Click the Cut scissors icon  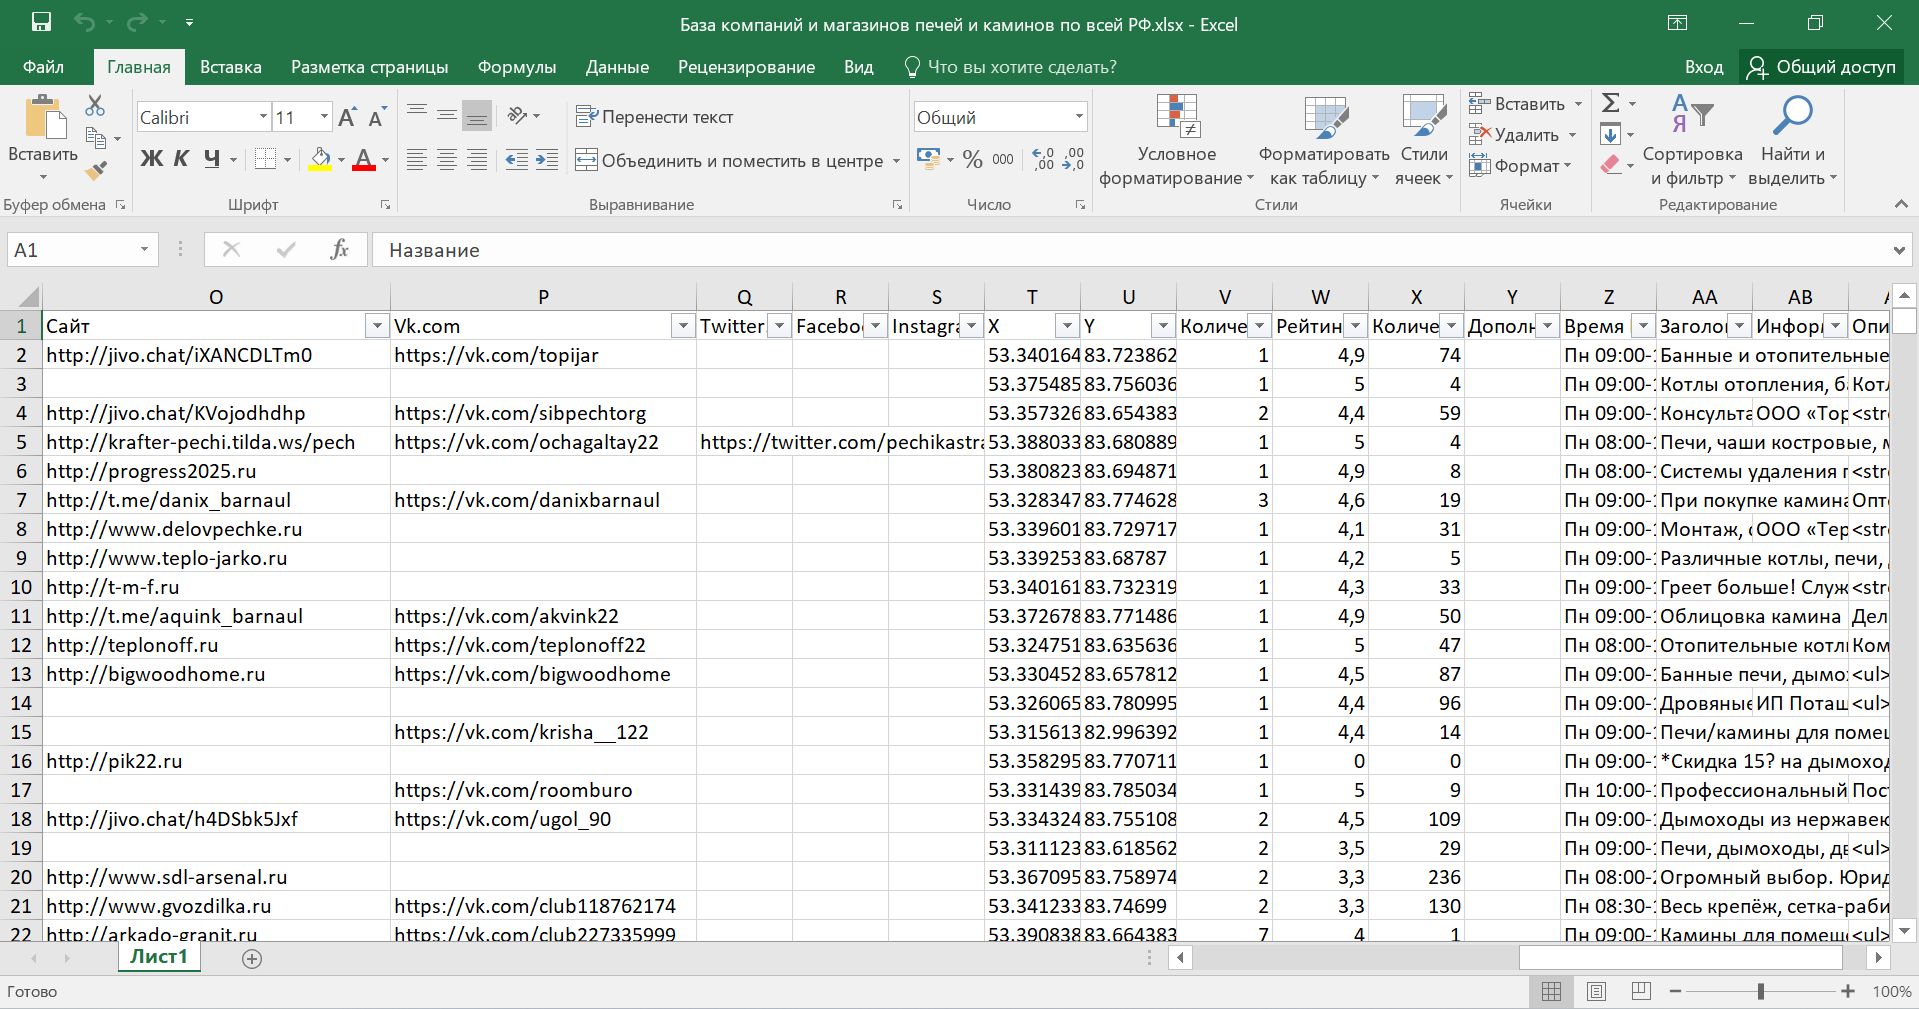click(x=95, y=105)
